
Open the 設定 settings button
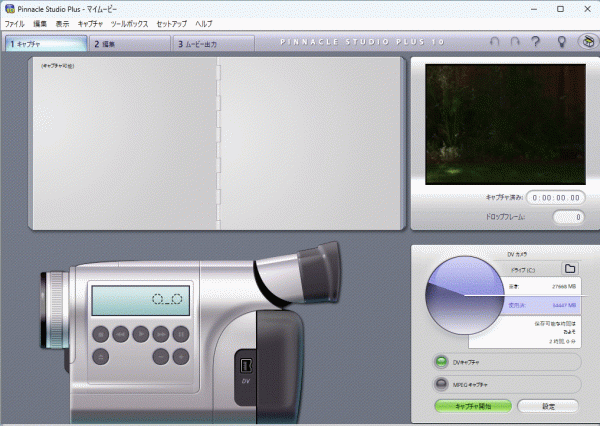(x=548, y=406)
